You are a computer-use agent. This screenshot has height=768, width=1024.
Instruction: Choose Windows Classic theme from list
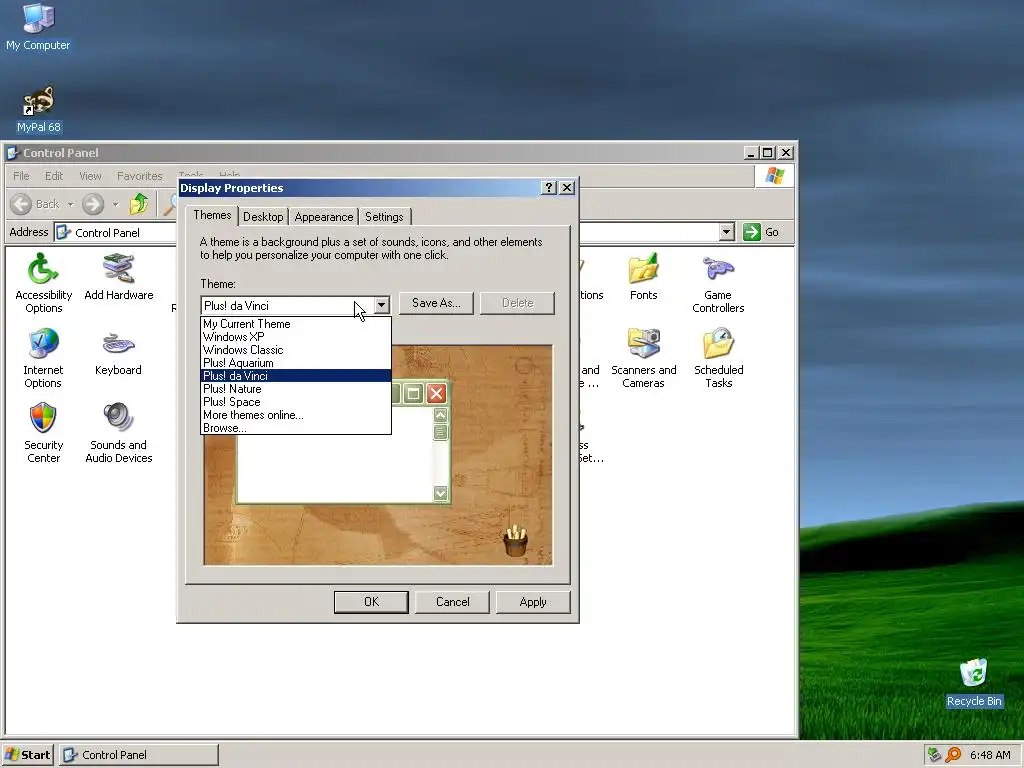[296, 350]
